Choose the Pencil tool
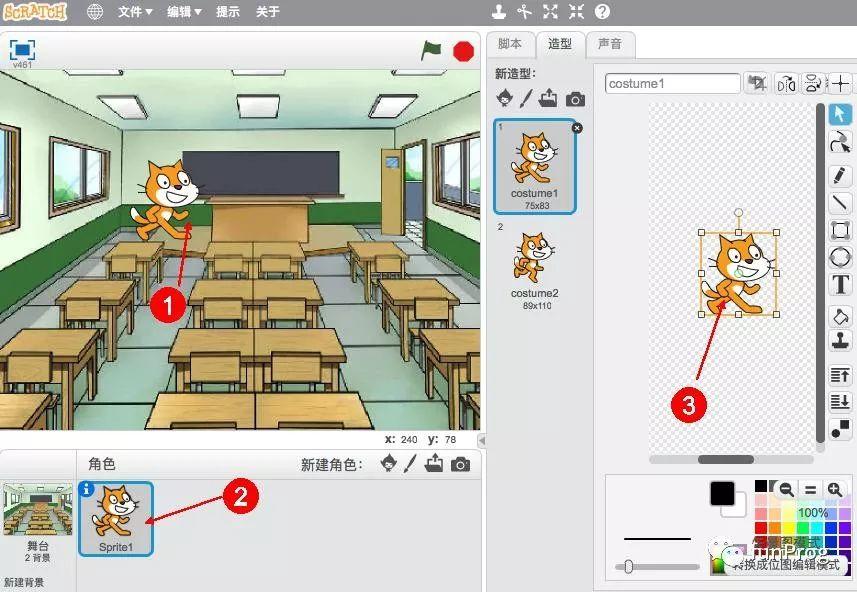 [840, 175]
